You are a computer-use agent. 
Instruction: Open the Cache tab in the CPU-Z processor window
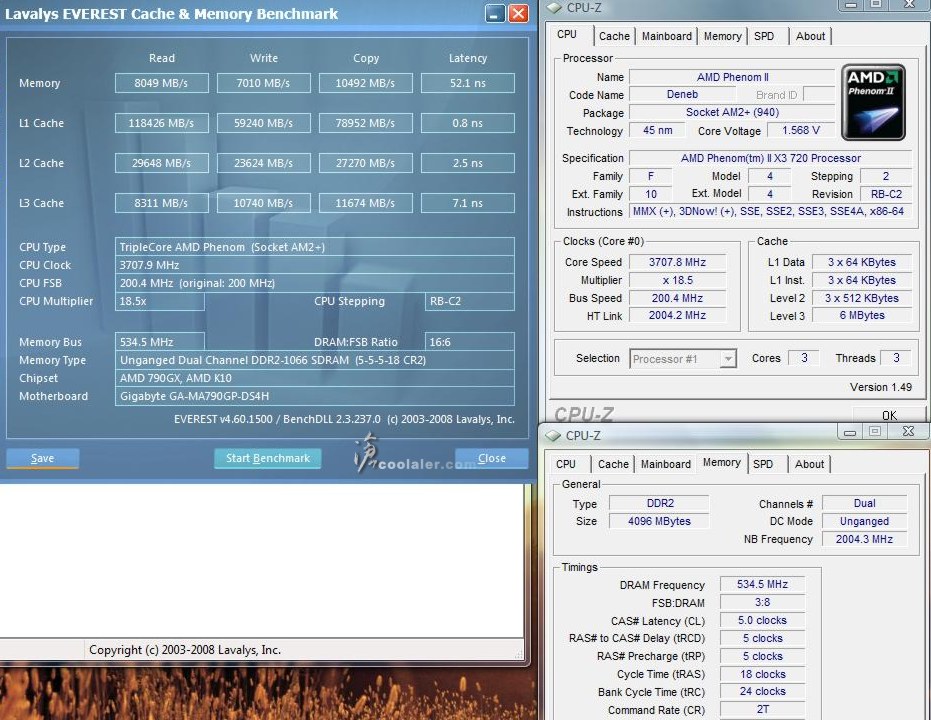[x=614, y=36]
